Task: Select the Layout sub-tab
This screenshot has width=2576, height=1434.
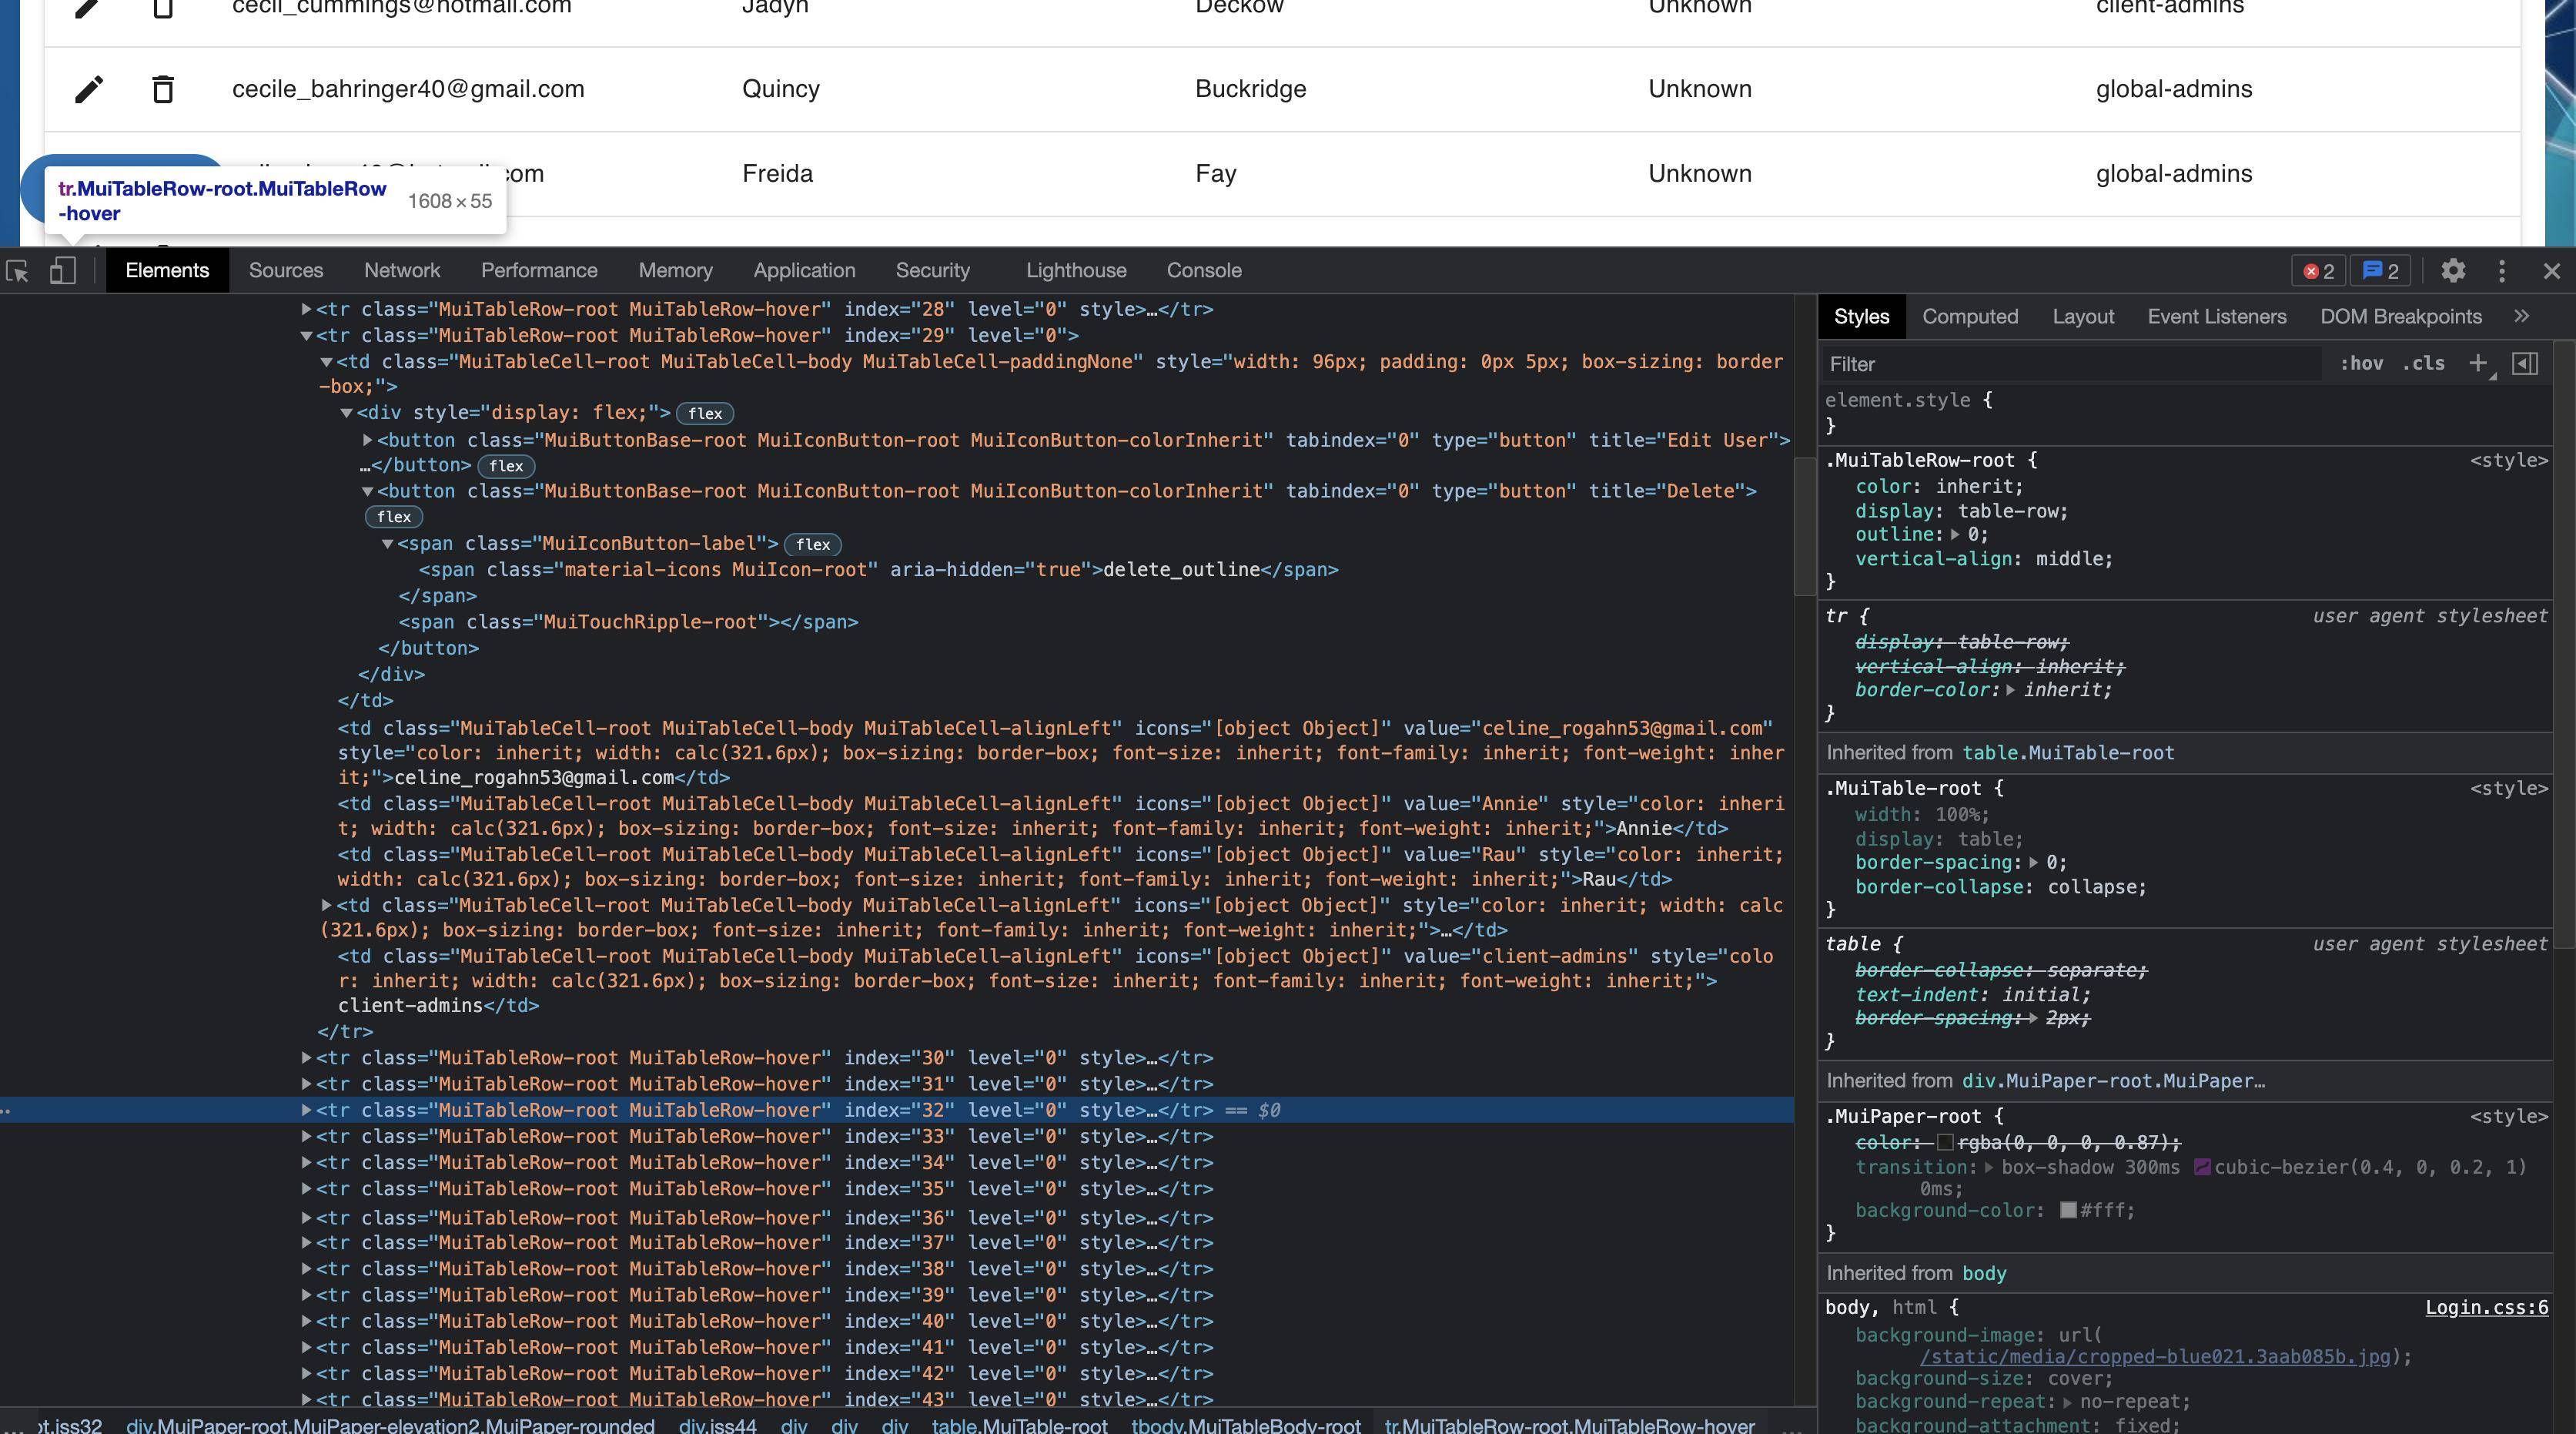Action: (2083, 317)
